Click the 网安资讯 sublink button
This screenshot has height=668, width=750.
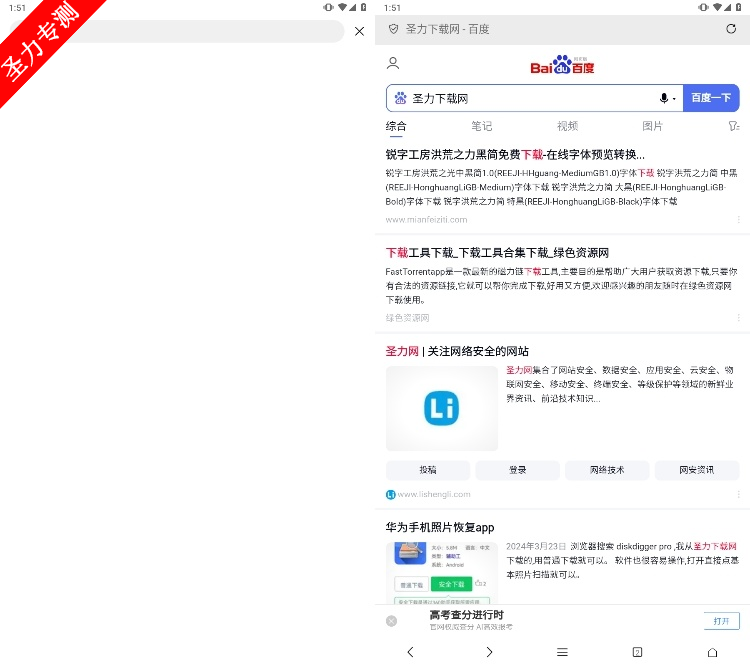pyautogui.click(x=697, y=470)
